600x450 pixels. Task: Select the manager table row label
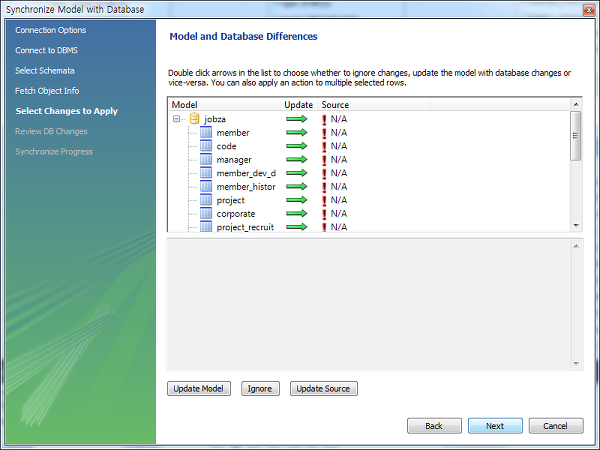click(234, 160)
